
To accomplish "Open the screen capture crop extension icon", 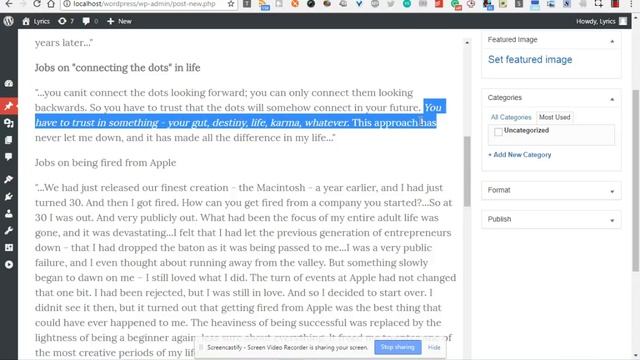I will tap(598, 4).
